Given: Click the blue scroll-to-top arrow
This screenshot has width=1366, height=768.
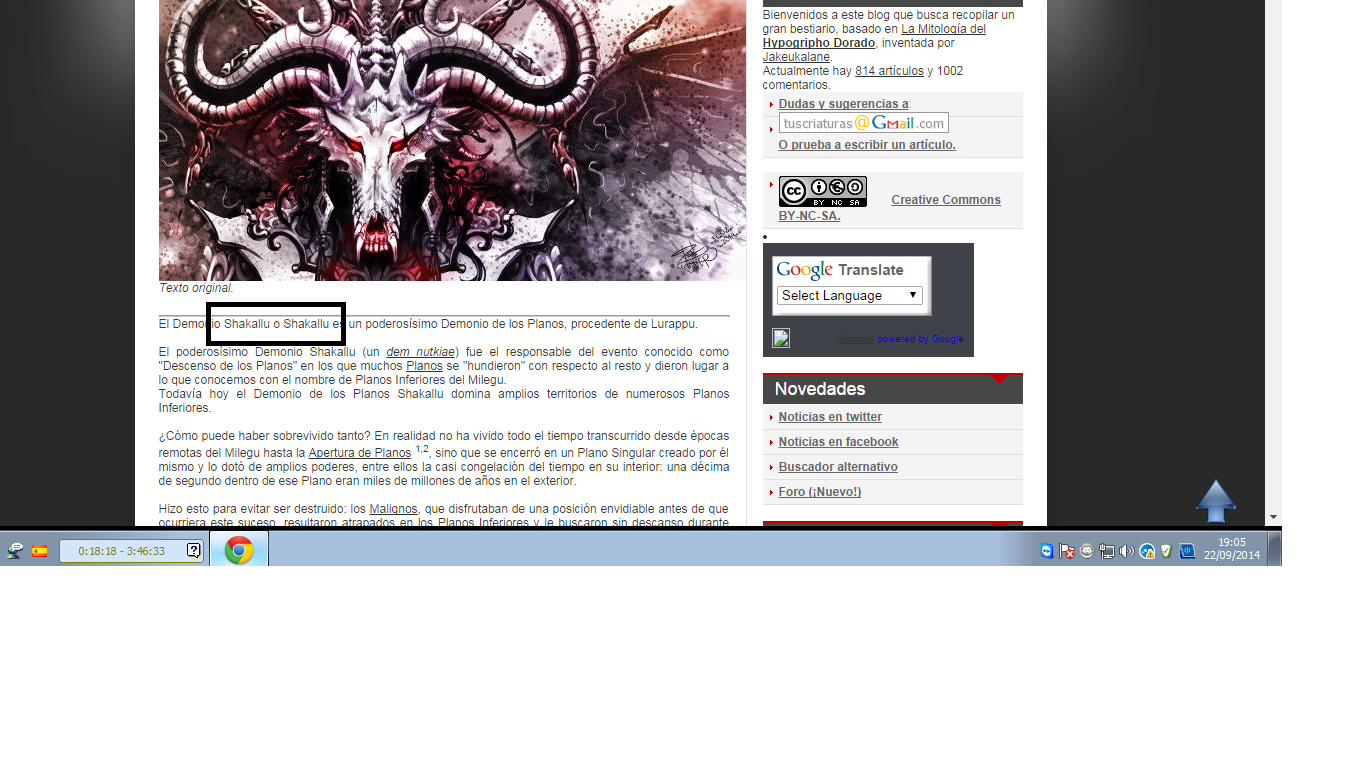Looking at the screenshot, I should click(1216, 501).
